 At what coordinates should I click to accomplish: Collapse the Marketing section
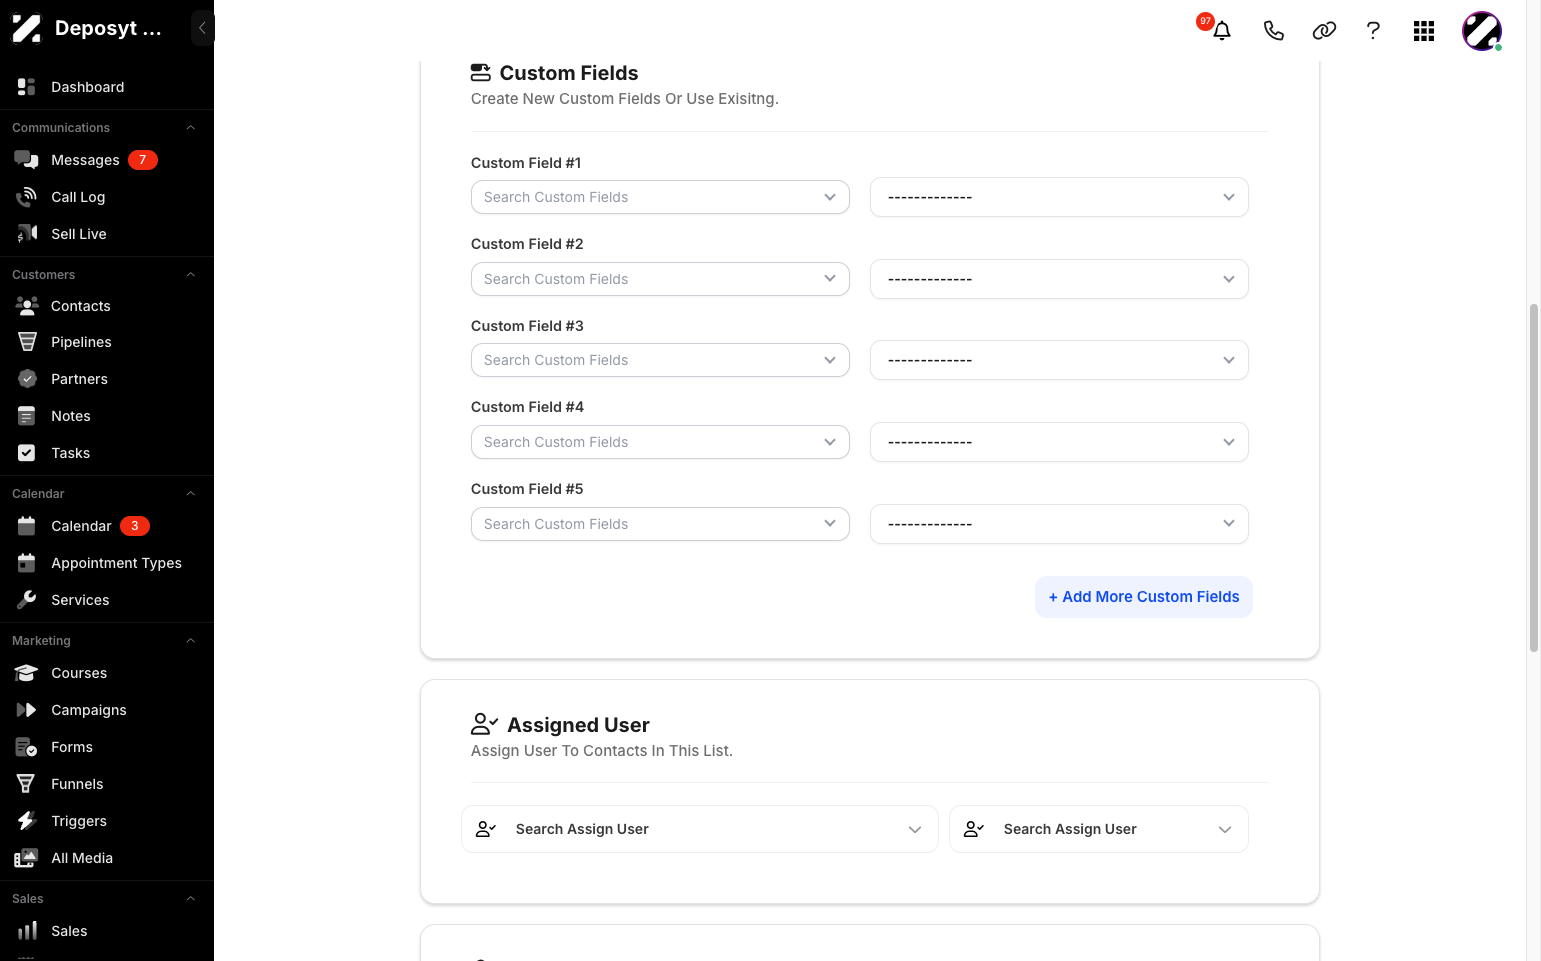[190, 641]
